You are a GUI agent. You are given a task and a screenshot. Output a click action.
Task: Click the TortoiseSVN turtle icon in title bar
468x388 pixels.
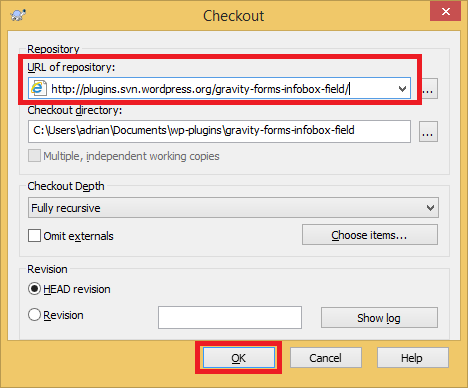coord(18,15)
